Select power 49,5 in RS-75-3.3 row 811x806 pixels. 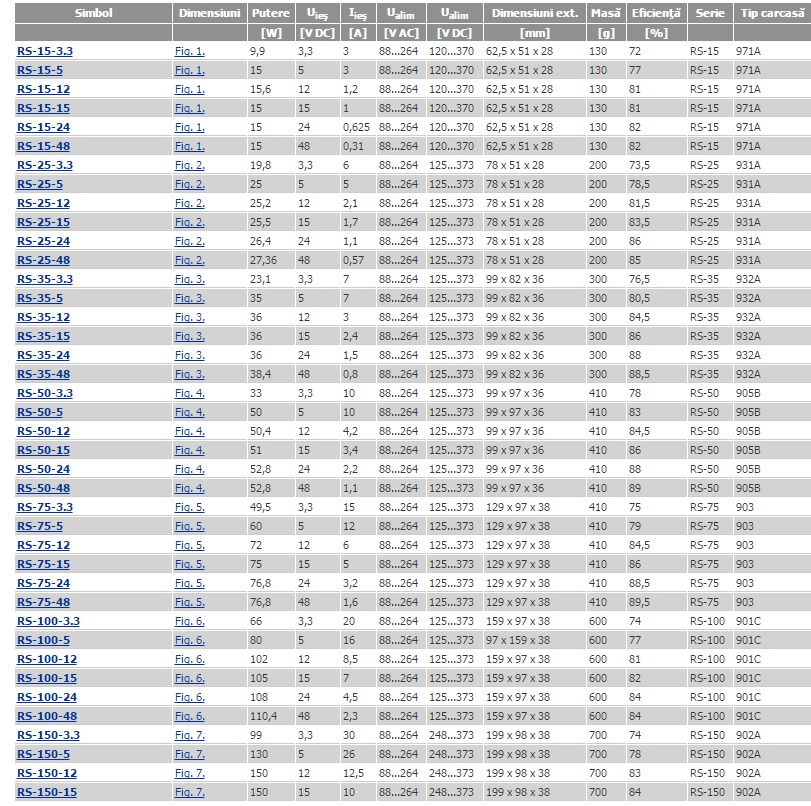coord(260,508)
